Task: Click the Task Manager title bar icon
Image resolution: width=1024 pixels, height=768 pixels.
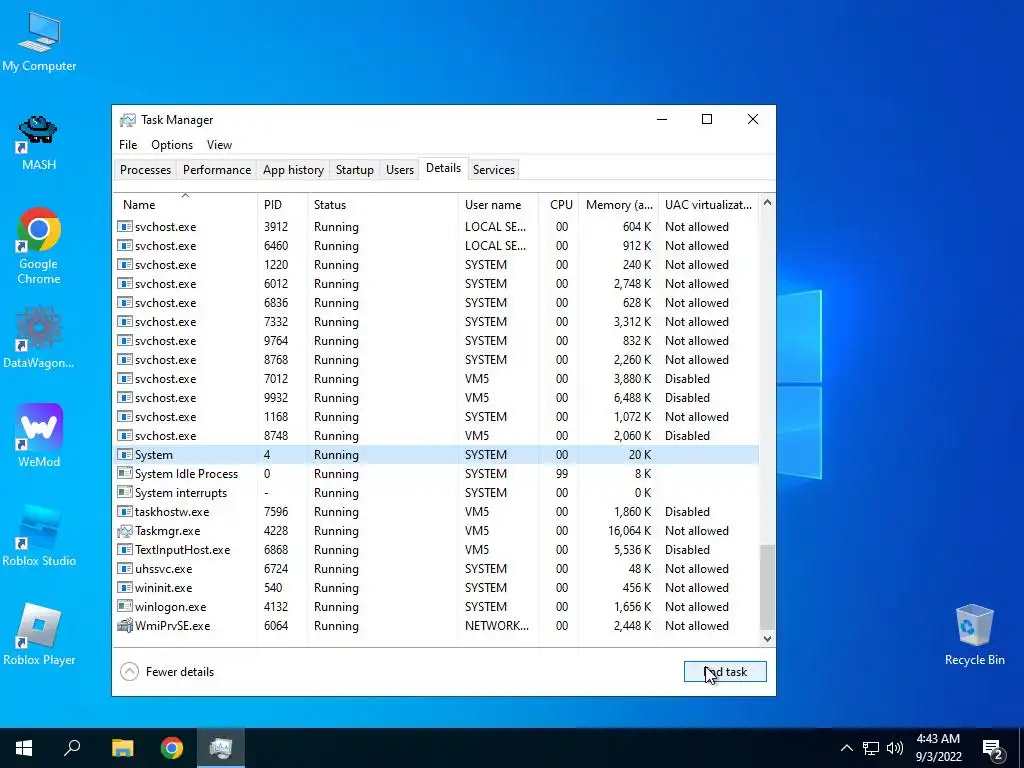Action: pos(128,120)
